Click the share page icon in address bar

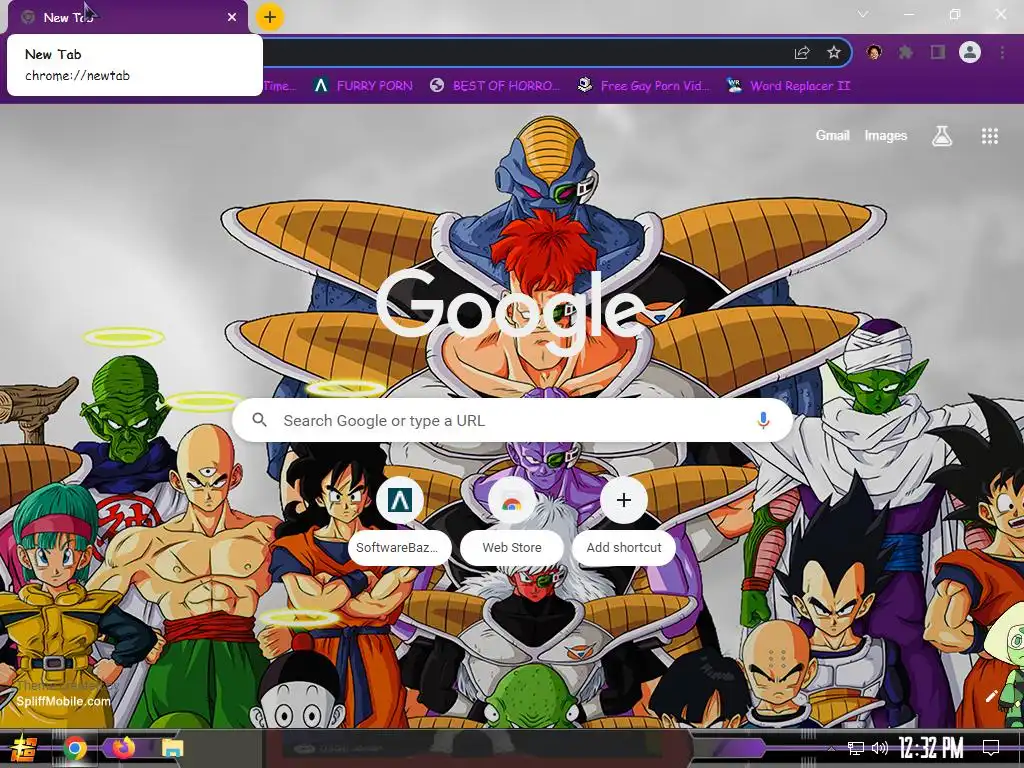(802, 53)
